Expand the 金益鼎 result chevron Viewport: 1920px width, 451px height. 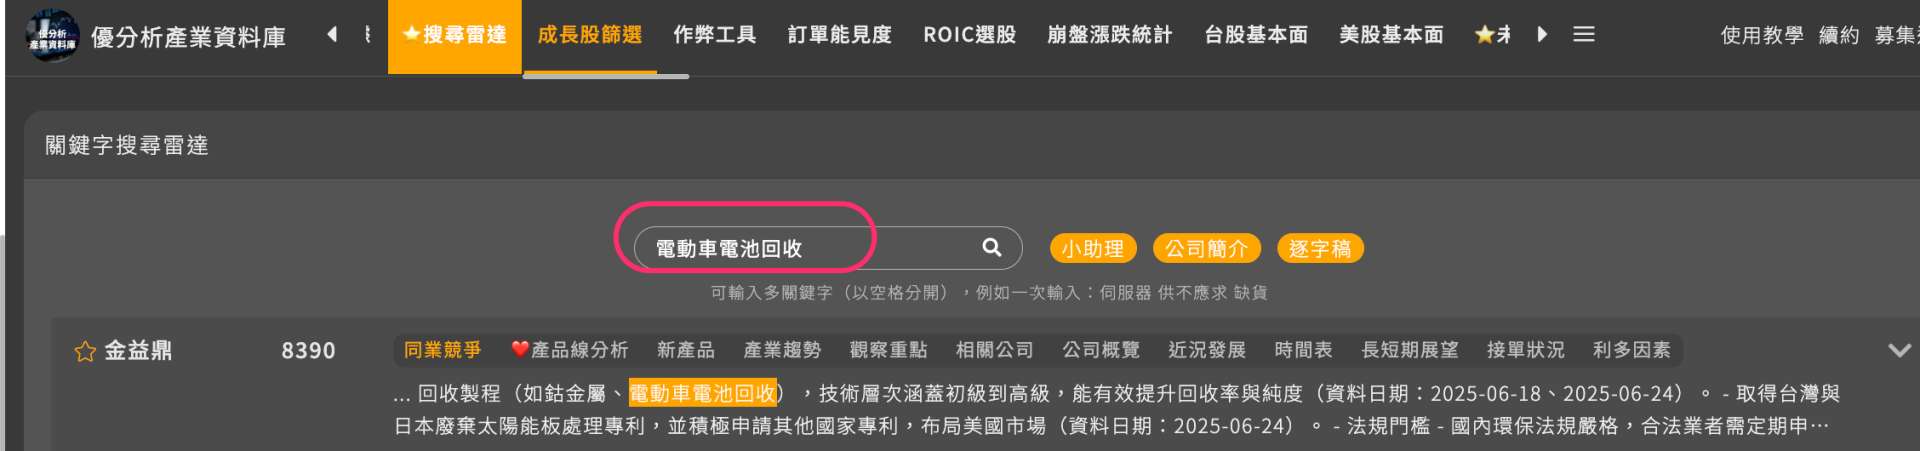1899,350
